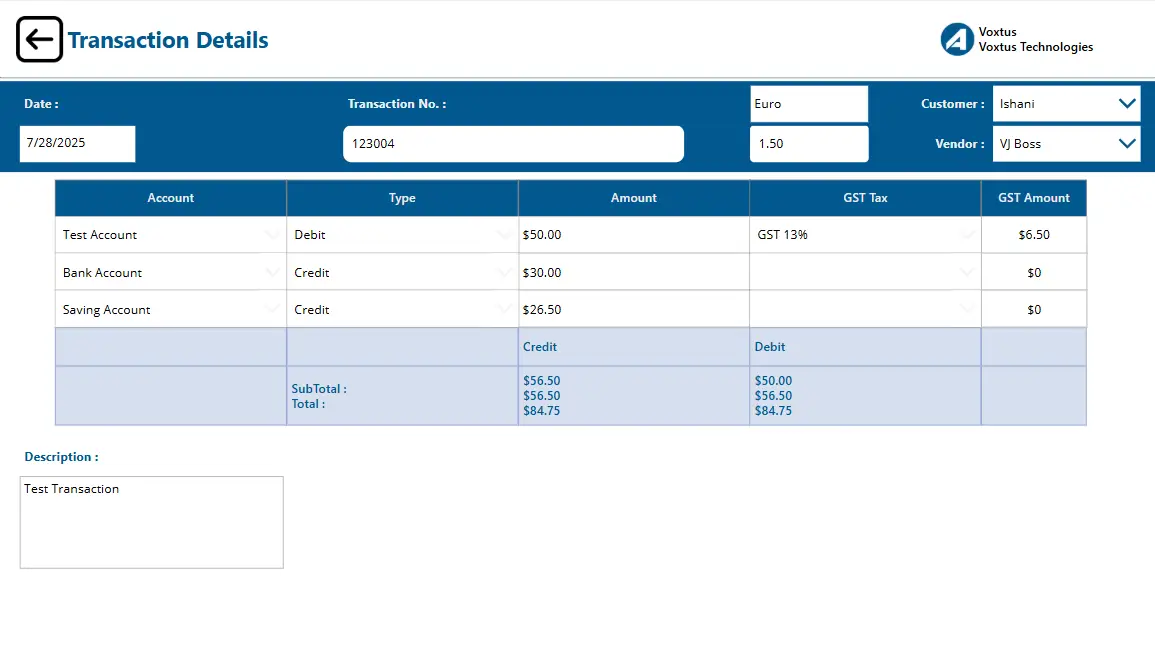Click the GST Amount column header
Viewport: 1155px width, 649px height.
[x=1033, y=198]
